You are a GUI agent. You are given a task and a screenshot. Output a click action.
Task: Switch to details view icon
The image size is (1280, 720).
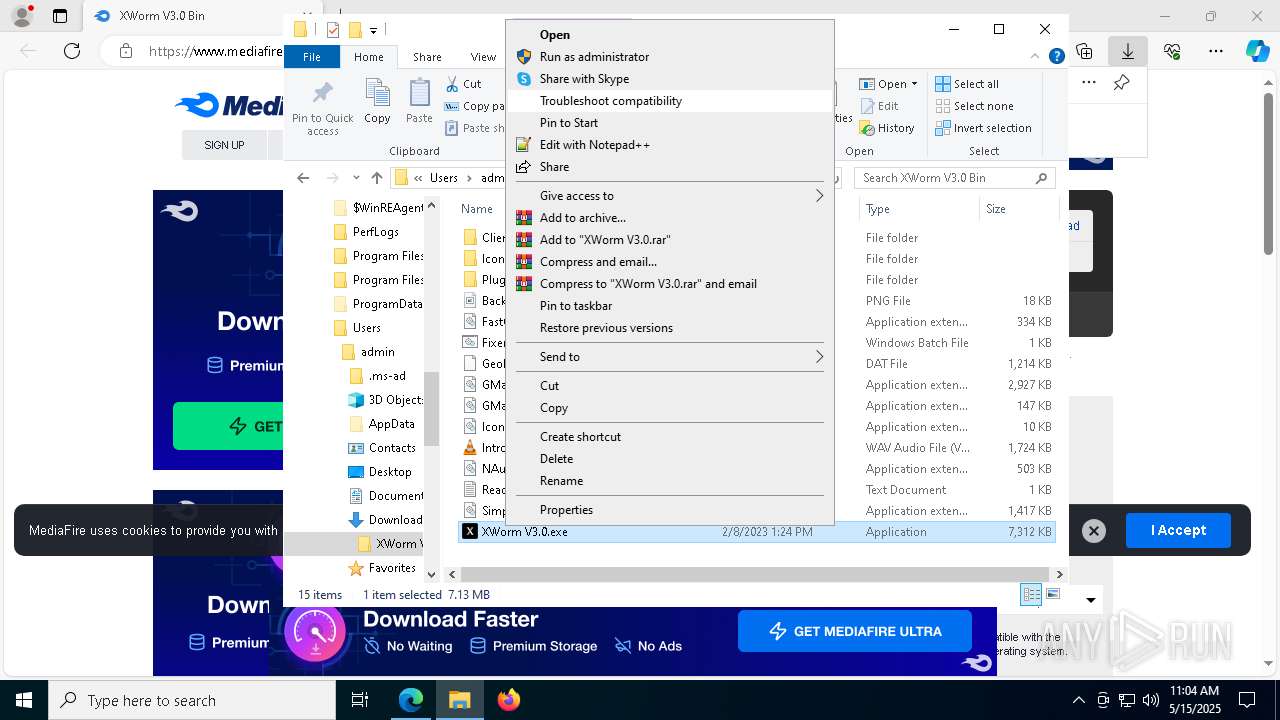coord(1030,594)
